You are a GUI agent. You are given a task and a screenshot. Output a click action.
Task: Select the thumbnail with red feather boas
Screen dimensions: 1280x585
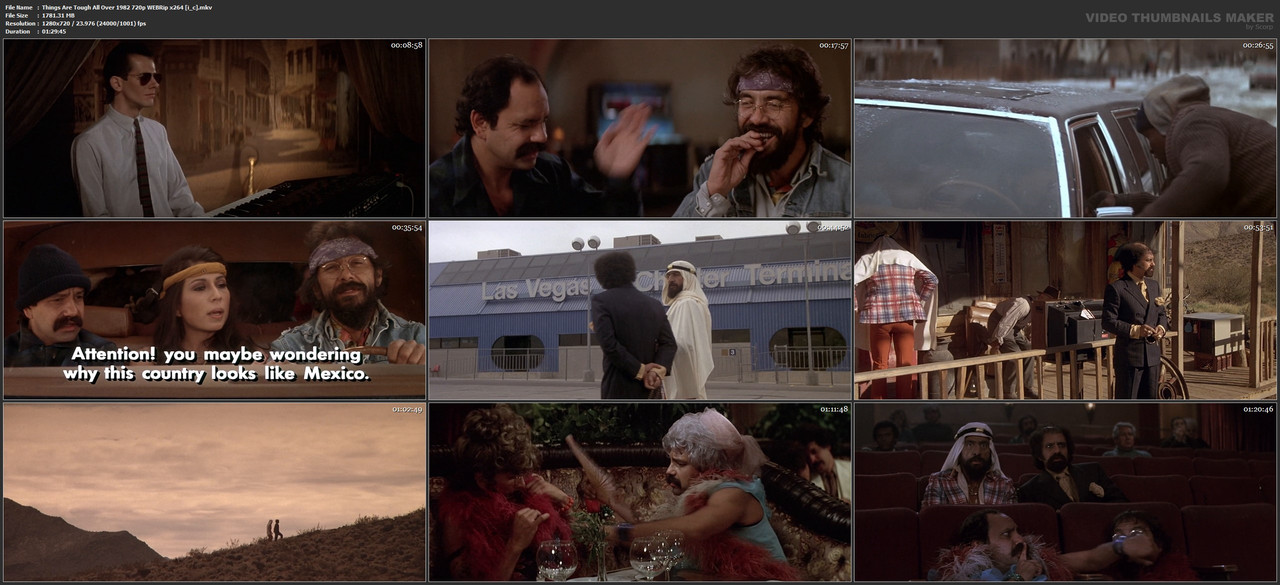[640, 492]
